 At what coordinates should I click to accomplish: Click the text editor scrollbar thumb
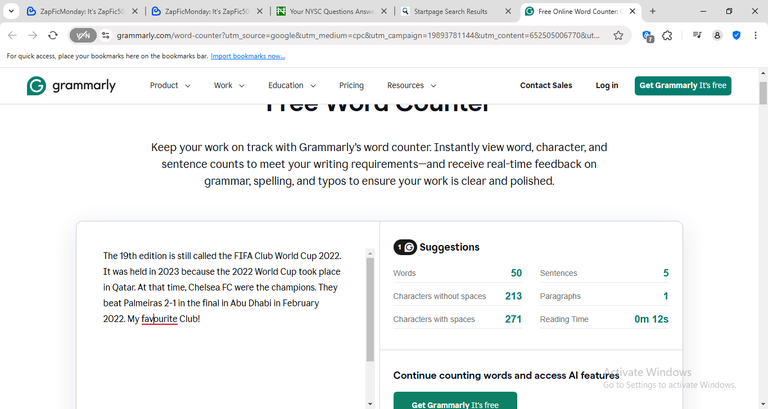tap(370, 309)
